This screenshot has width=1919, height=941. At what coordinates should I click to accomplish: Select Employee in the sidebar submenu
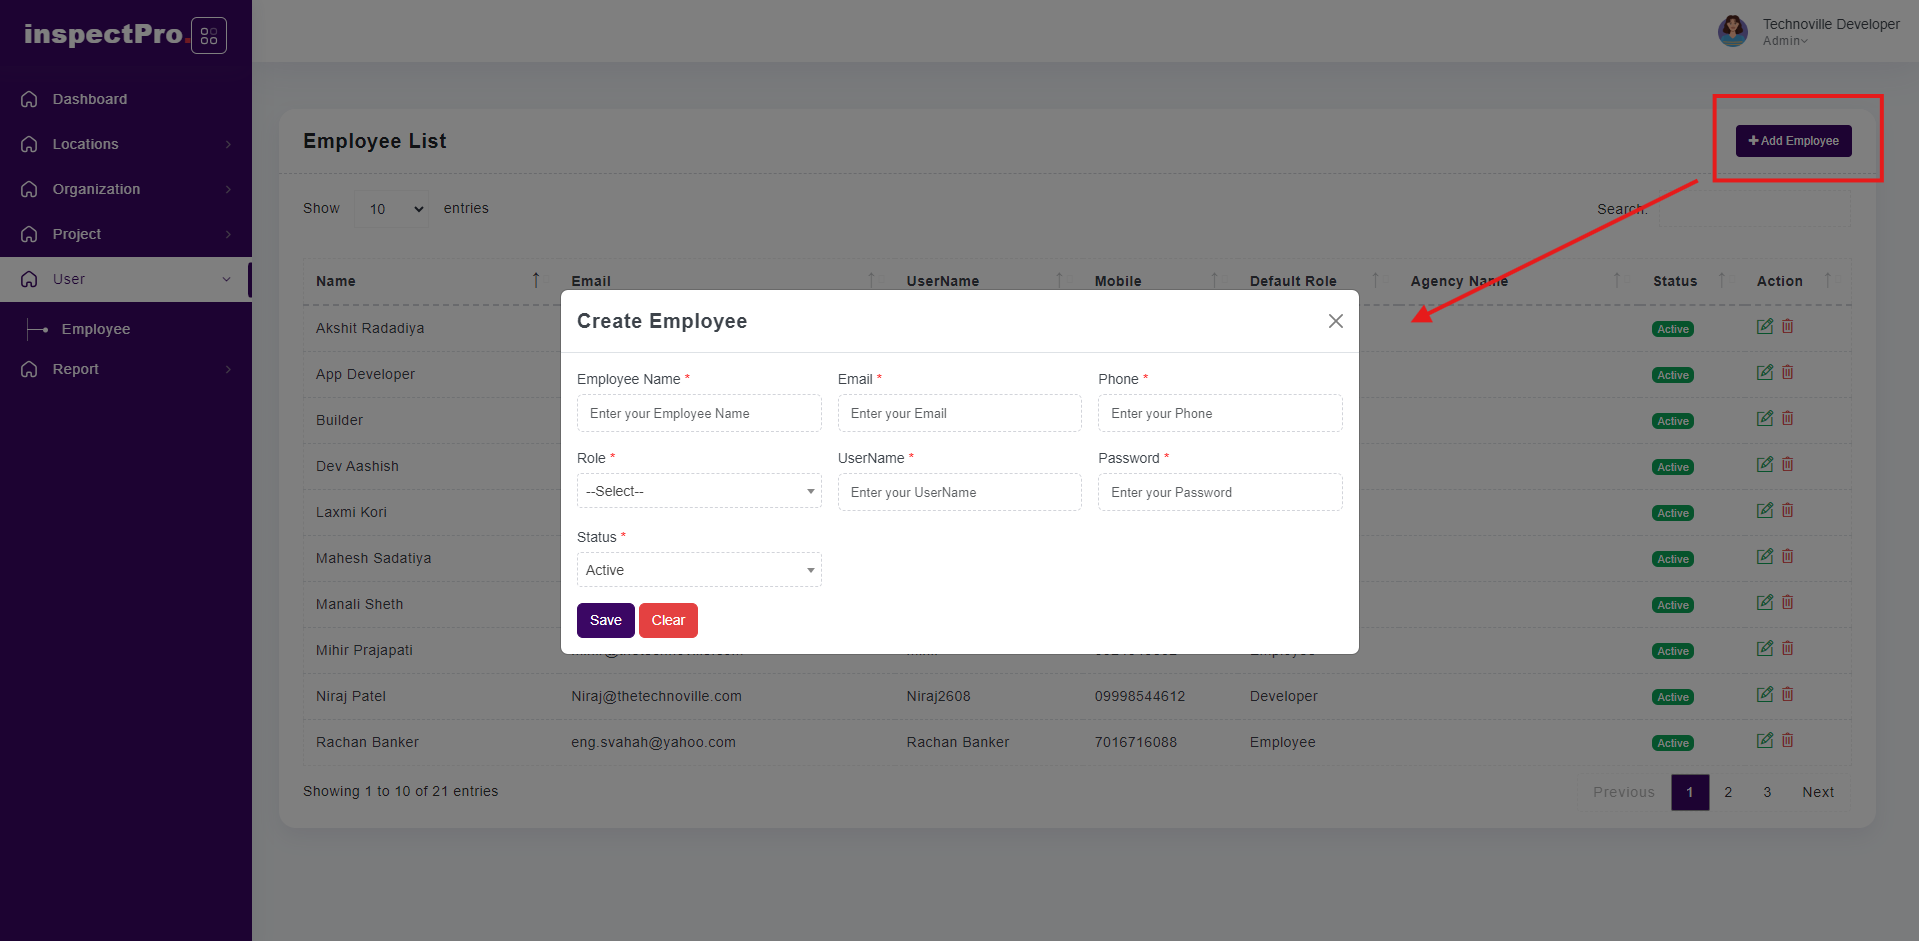[x=96, y=329]
